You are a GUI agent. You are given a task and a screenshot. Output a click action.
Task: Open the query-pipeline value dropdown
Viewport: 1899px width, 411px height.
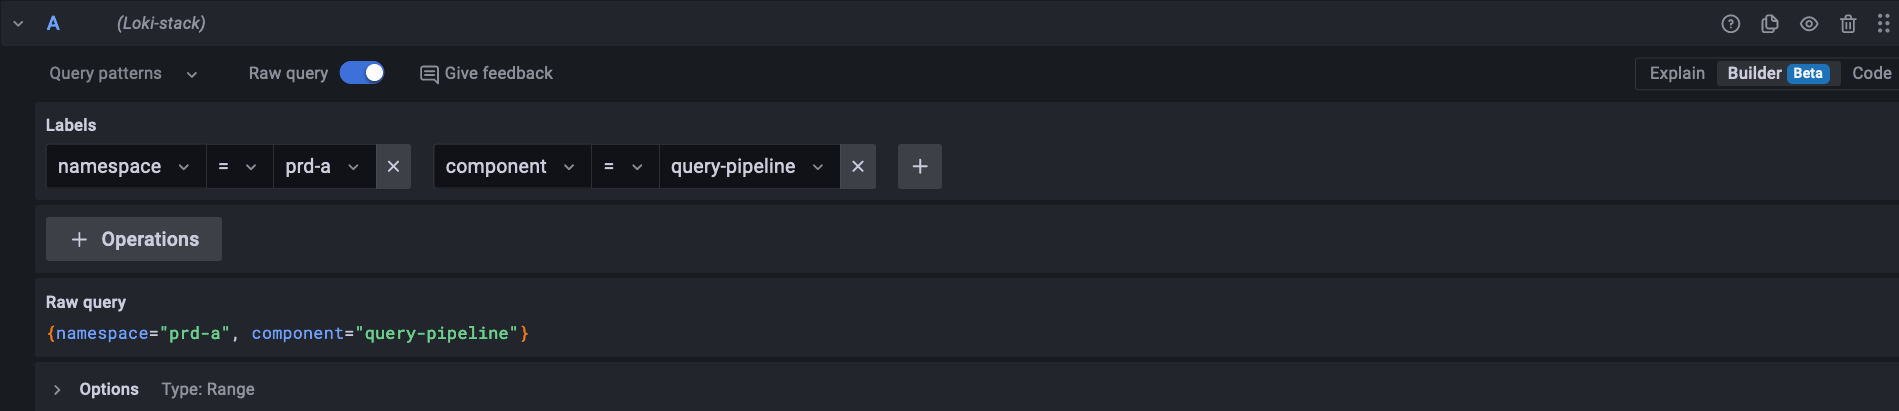coord(748,167)
